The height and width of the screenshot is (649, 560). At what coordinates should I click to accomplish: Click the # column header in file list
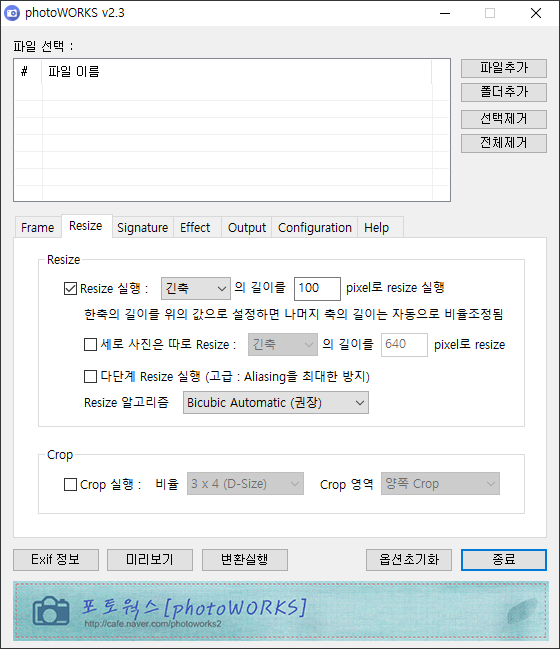click(28, 72)
